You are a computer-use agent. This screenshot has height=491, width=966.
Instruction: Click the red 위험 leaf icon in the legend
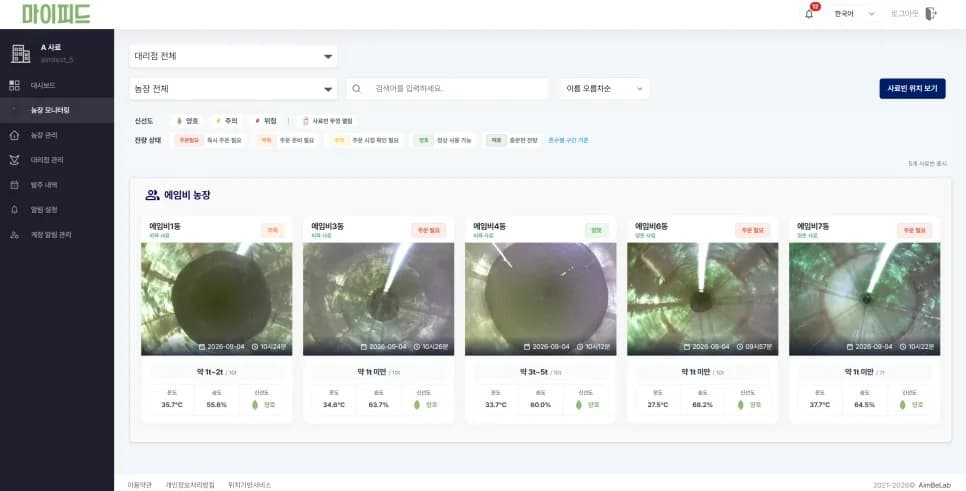pyautogui.click(x=257, y=121)
